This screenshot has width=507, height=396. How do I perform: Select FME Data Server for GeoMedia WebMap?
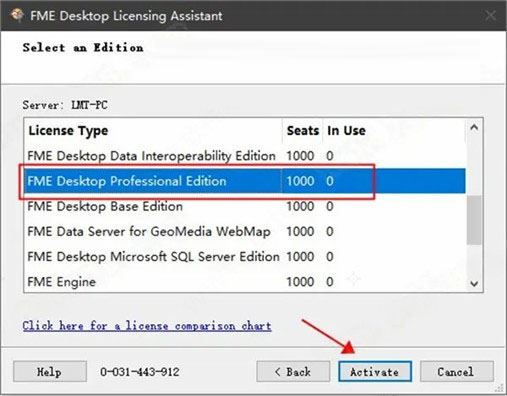point(244,231)
